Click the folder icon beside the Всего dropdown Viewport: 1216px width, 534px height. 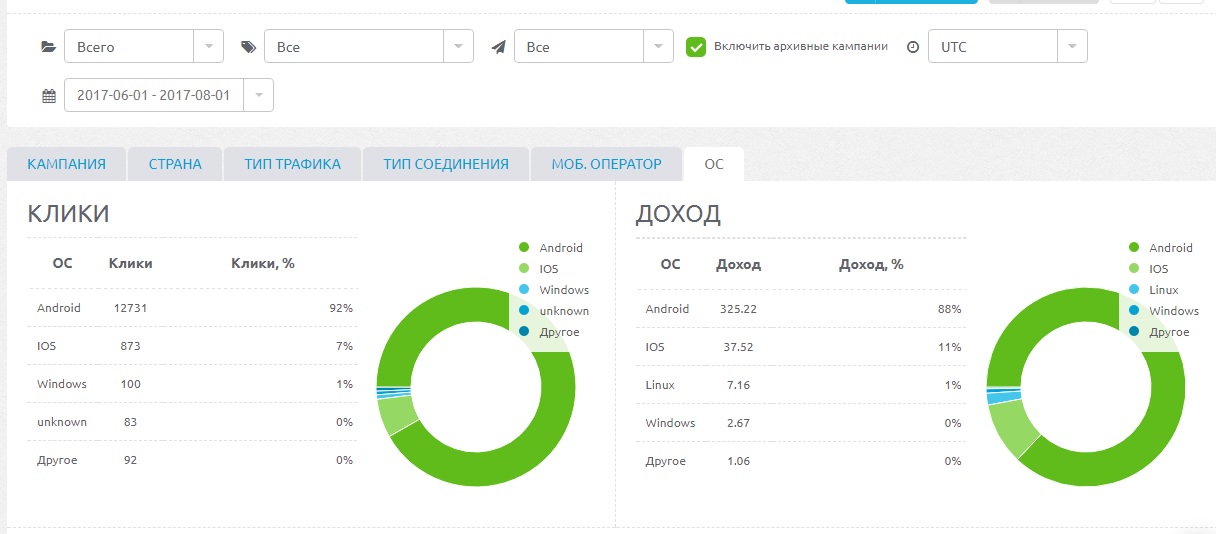tap(48, 47)
